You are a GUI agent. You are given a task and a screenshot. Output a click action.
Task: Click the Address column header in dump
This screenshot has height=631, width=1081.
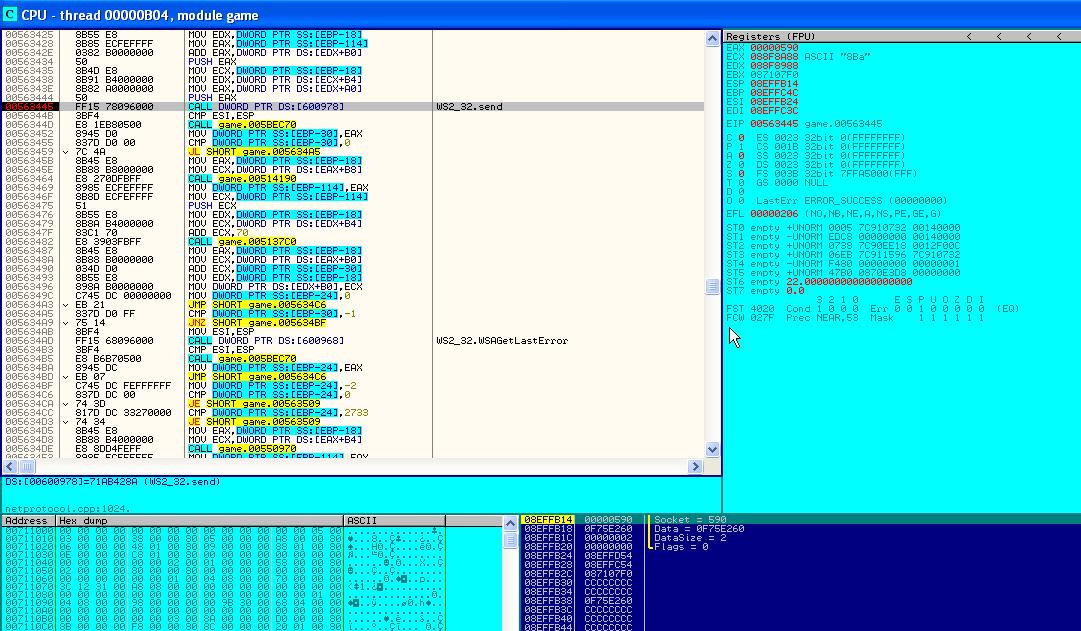pyautogui.click(x=27, y=521)
